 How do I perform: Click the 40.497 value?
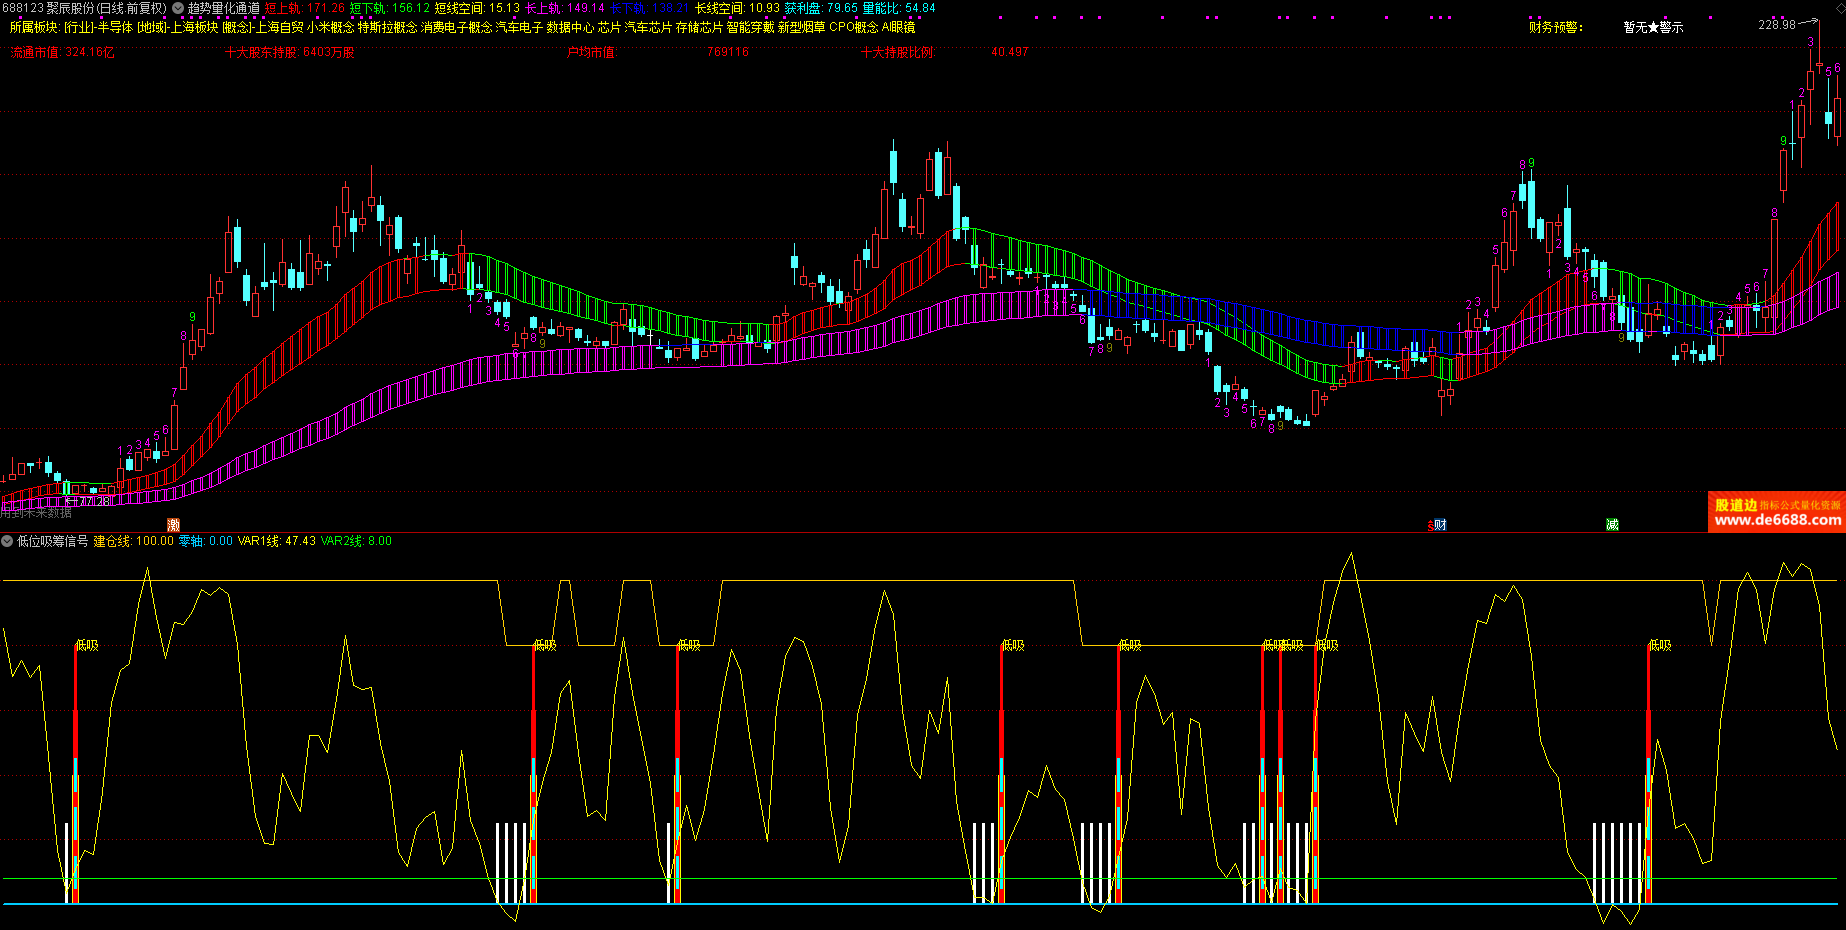tap(1010, 52)
